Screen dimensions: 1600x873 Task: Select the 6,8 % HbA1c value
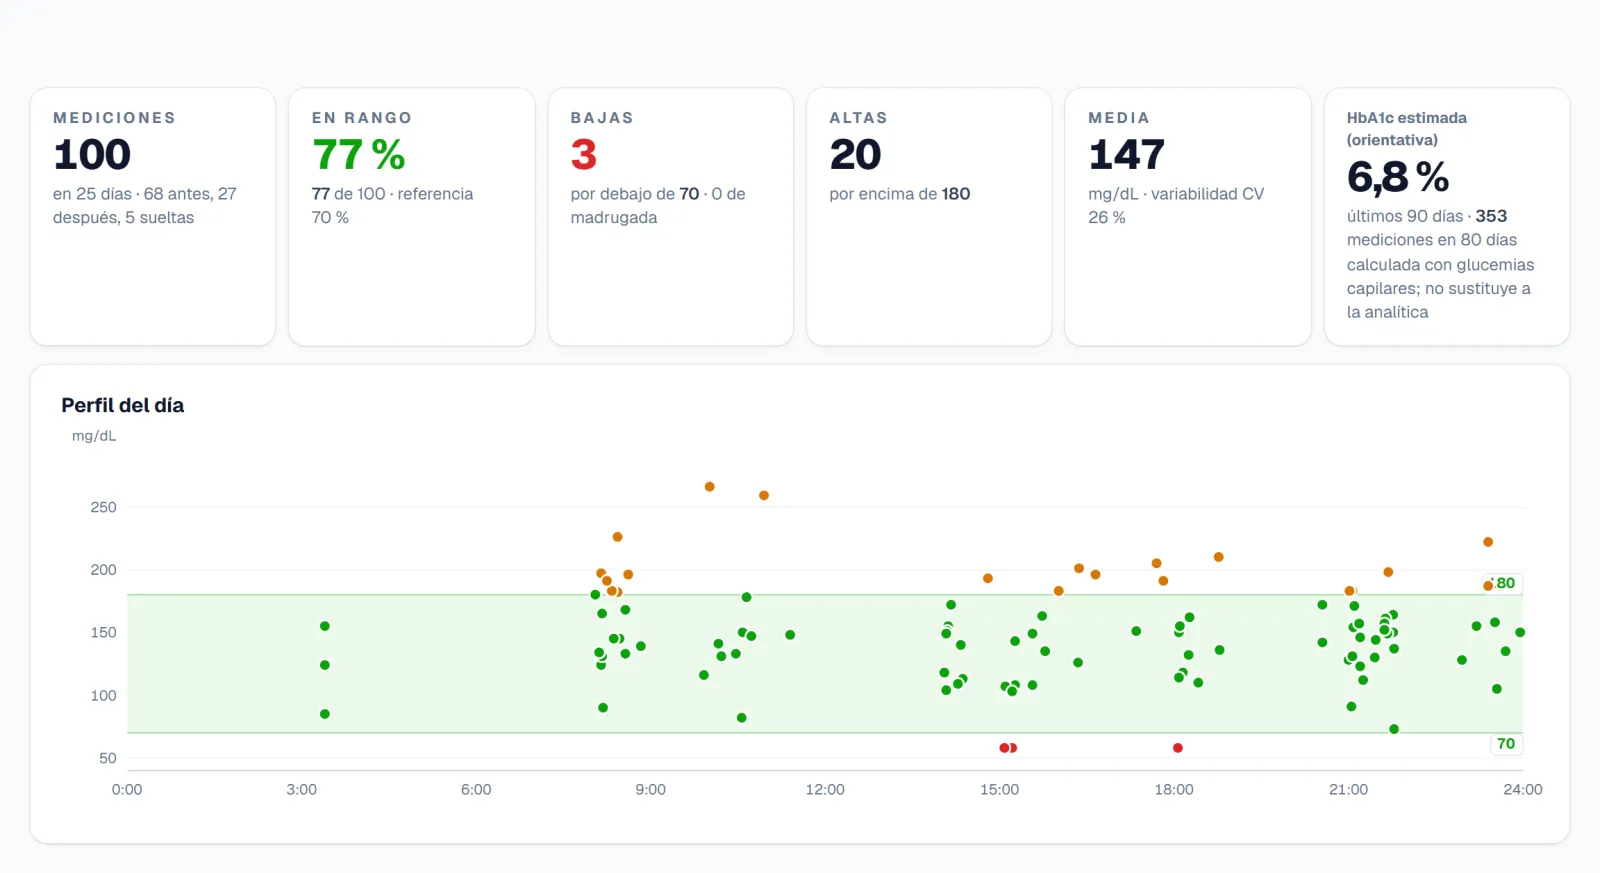coord(1398,178)
